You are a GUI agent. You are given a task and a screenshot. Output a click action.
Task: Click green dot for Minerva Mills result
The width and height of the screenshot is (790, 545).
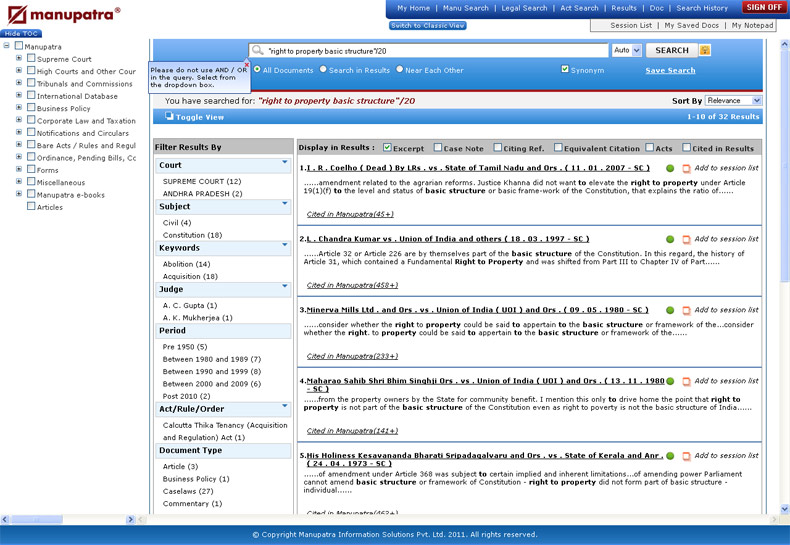coord(670,310)
